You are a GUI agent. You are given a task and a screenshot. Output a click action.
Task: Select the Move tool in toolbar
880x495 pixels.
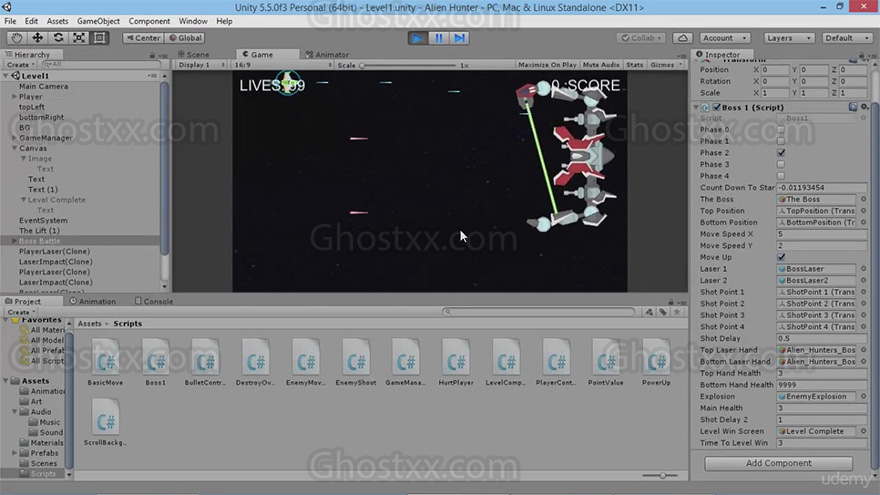(38, 38)
